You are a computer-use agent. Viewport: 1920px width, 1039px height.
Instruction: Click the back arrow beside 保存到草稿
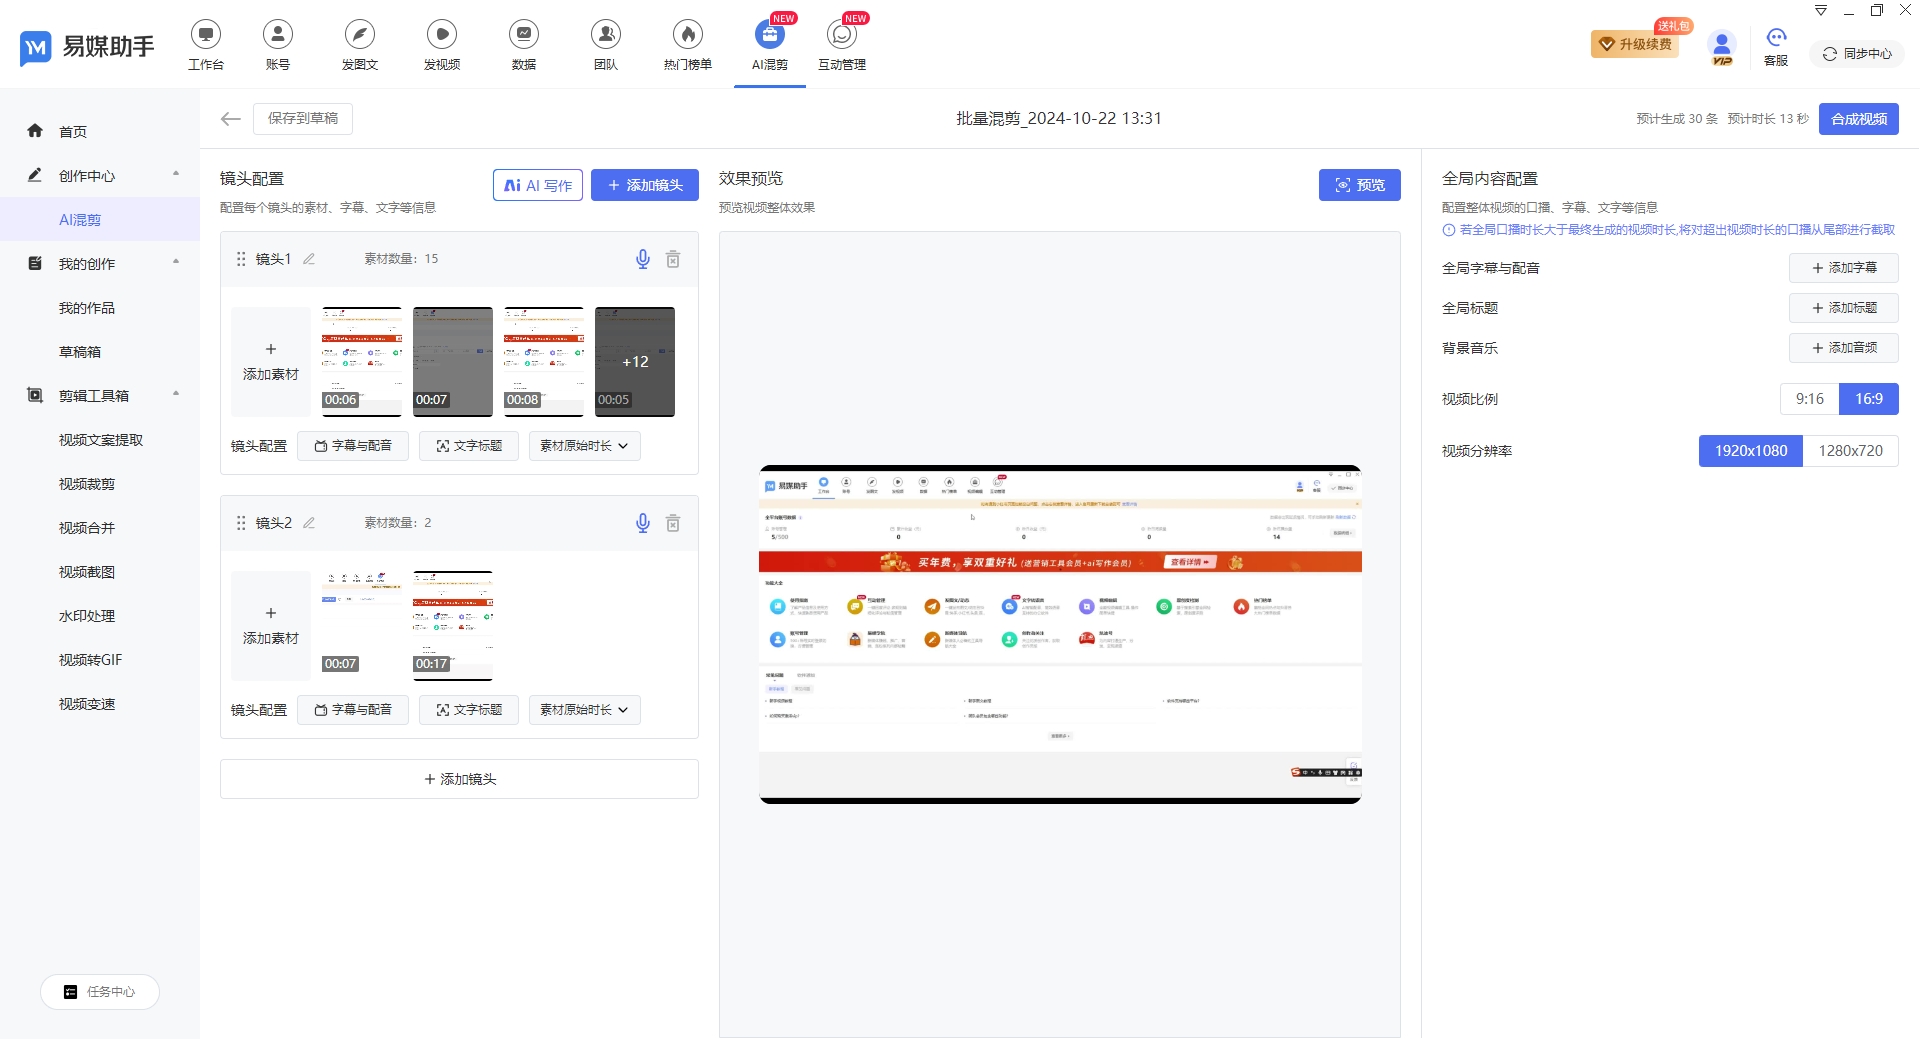click(231, 119)
